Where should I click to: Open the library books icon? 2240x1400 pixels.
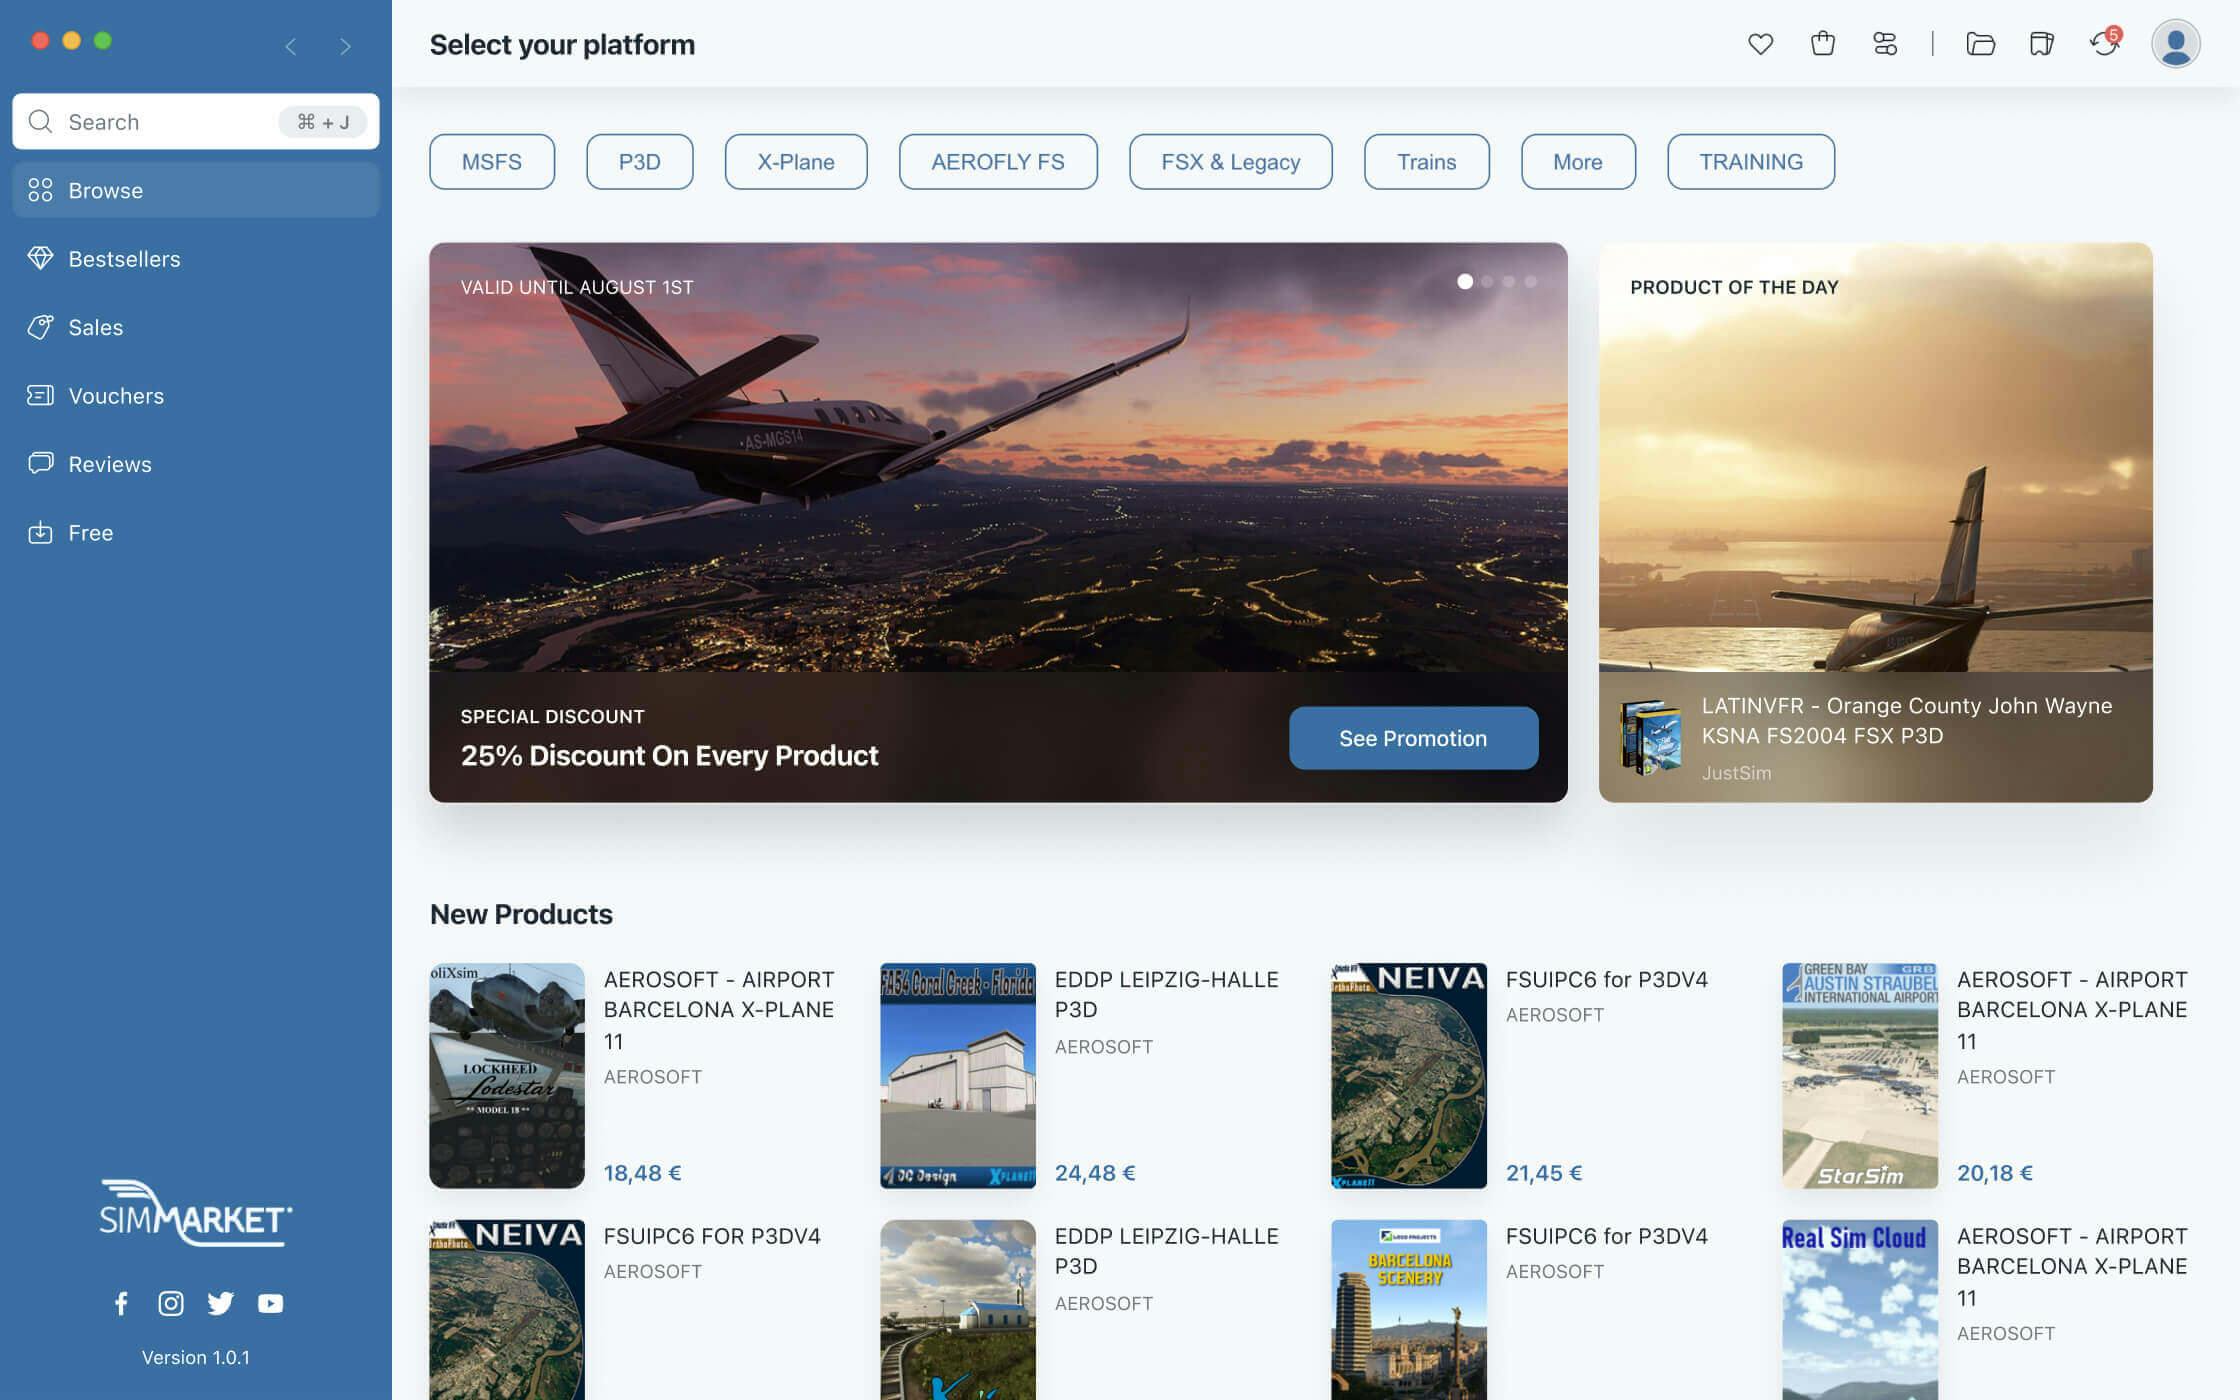pyautogui.click(x=2041, y=44)
